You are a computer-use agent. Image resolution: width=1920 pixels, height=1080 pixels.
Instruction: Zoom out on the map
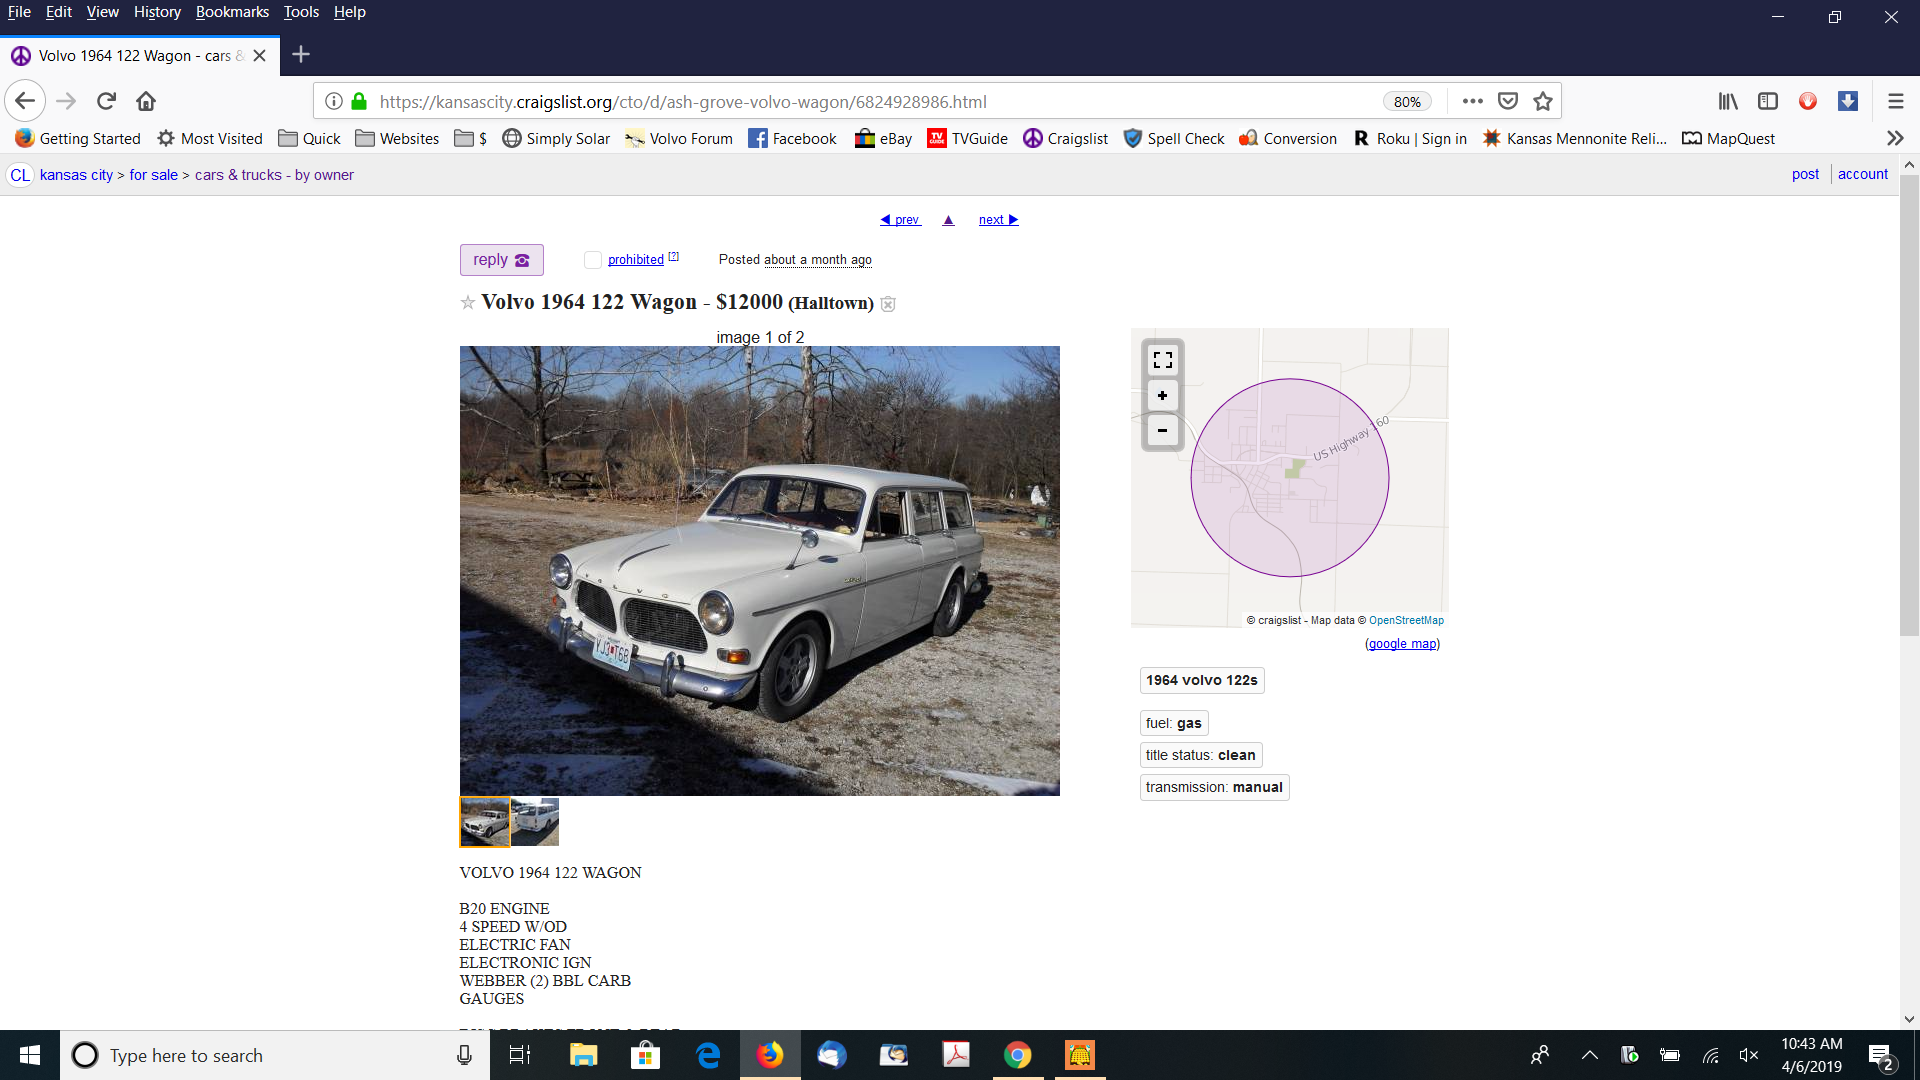click(x=1162, y=431)
